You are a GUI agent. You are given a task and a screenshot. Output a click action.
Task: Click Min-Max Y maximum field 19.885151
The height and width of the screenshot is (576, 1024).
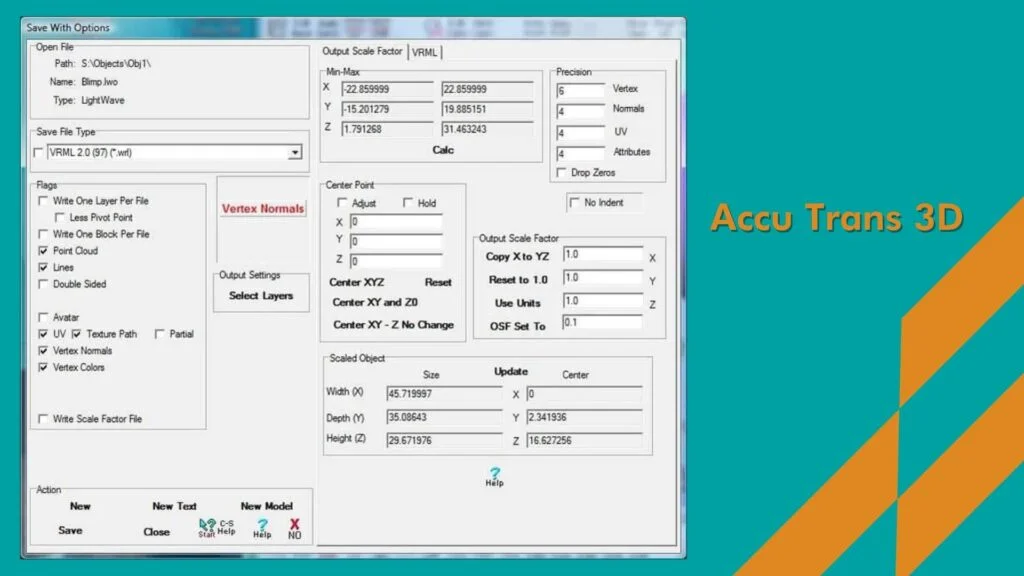pyautogui.click(x=487, y=109)
